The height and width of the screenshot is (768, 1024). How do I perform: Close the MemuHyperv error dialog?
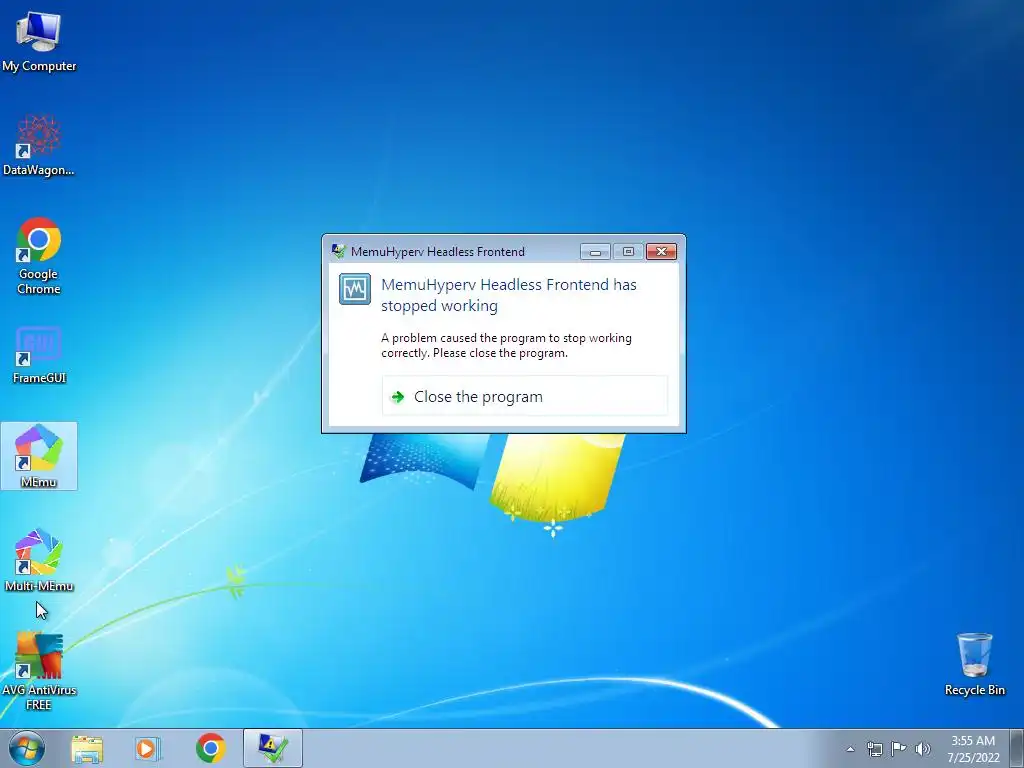click(x=661, y=251)
